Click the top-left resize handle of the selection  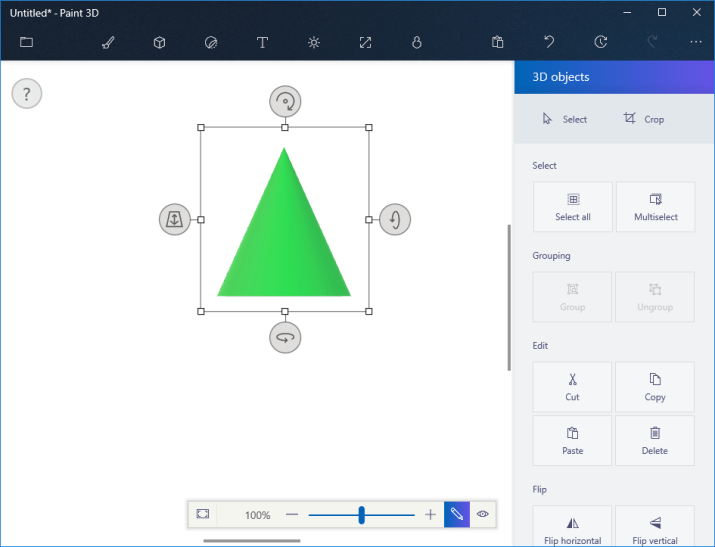pos(201,128)
